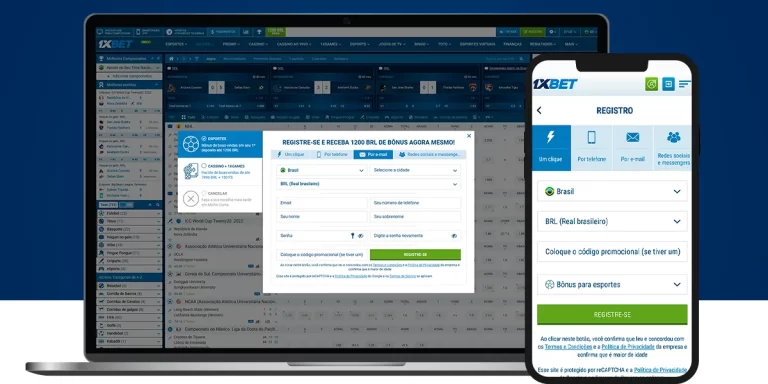
Task: Select the Por e-mail tab on phone
Action: tap(632, 148)
